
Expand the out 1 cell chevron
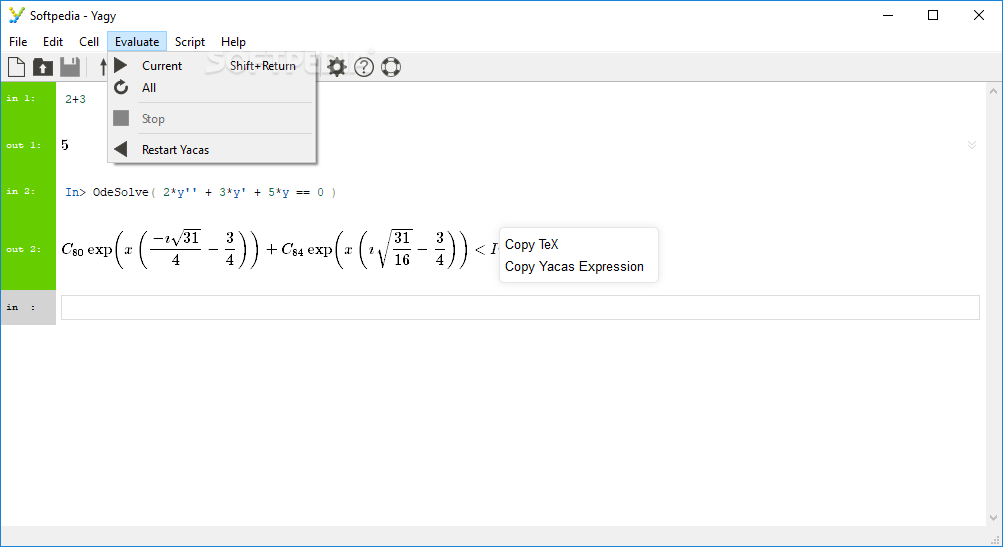coord(972,145)
